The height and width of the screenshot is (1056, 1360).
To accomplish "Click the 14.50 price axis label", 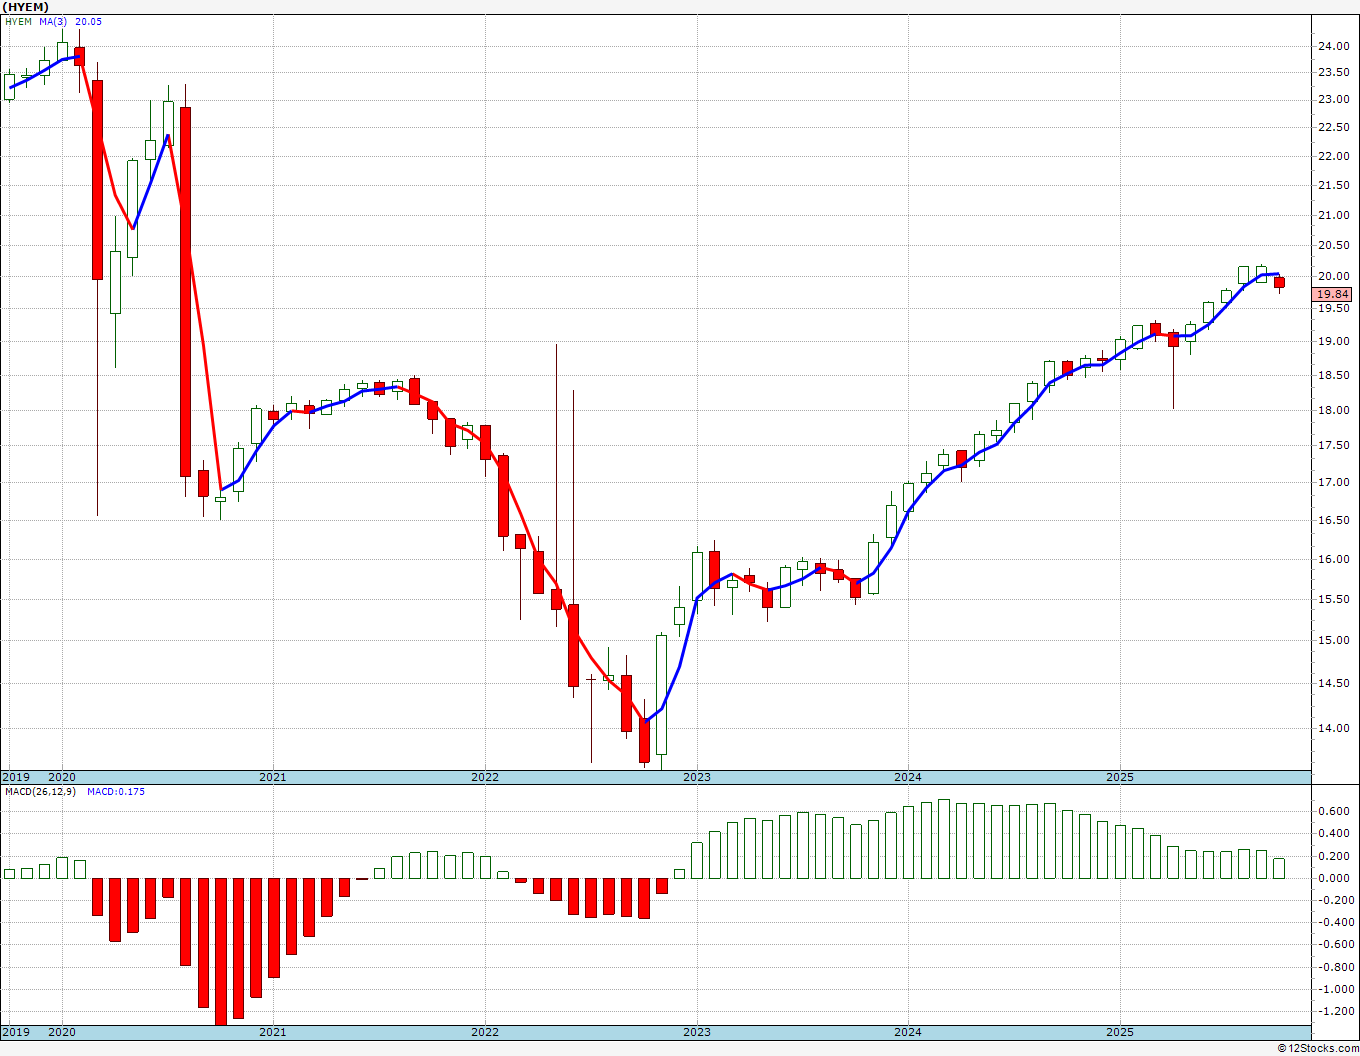I will tap(1334, 683).
